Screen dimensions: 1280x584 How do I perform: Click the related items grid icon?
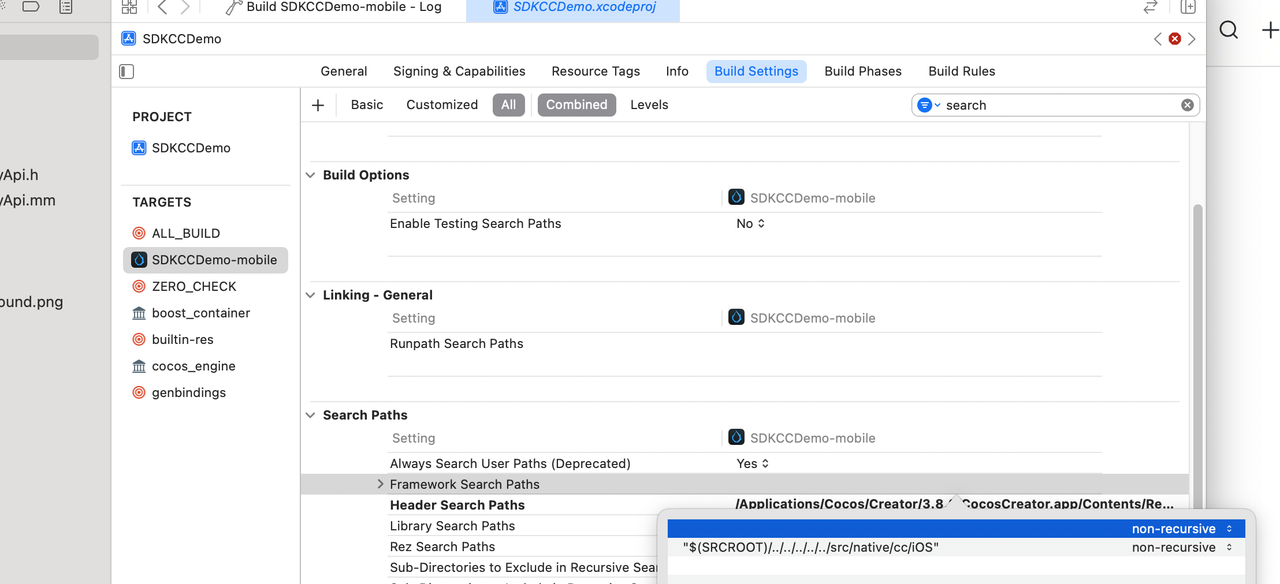(x=129, y=7)
